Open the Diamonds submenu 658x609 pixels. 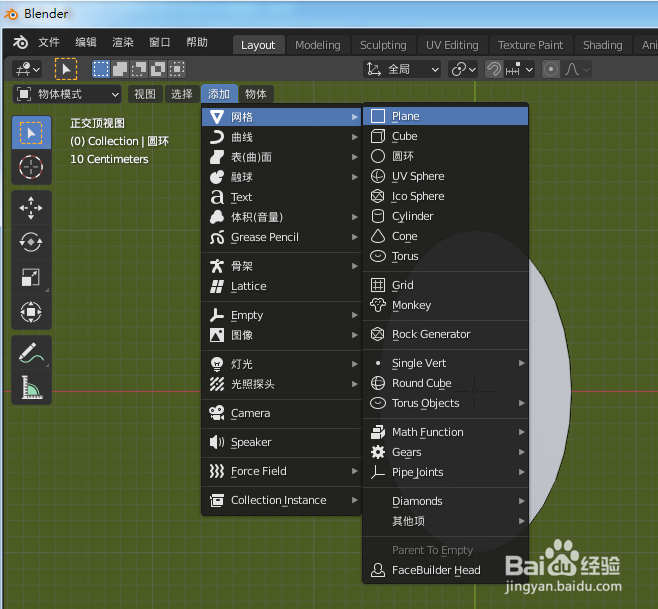pyautogui.click(x=445, y=501)
